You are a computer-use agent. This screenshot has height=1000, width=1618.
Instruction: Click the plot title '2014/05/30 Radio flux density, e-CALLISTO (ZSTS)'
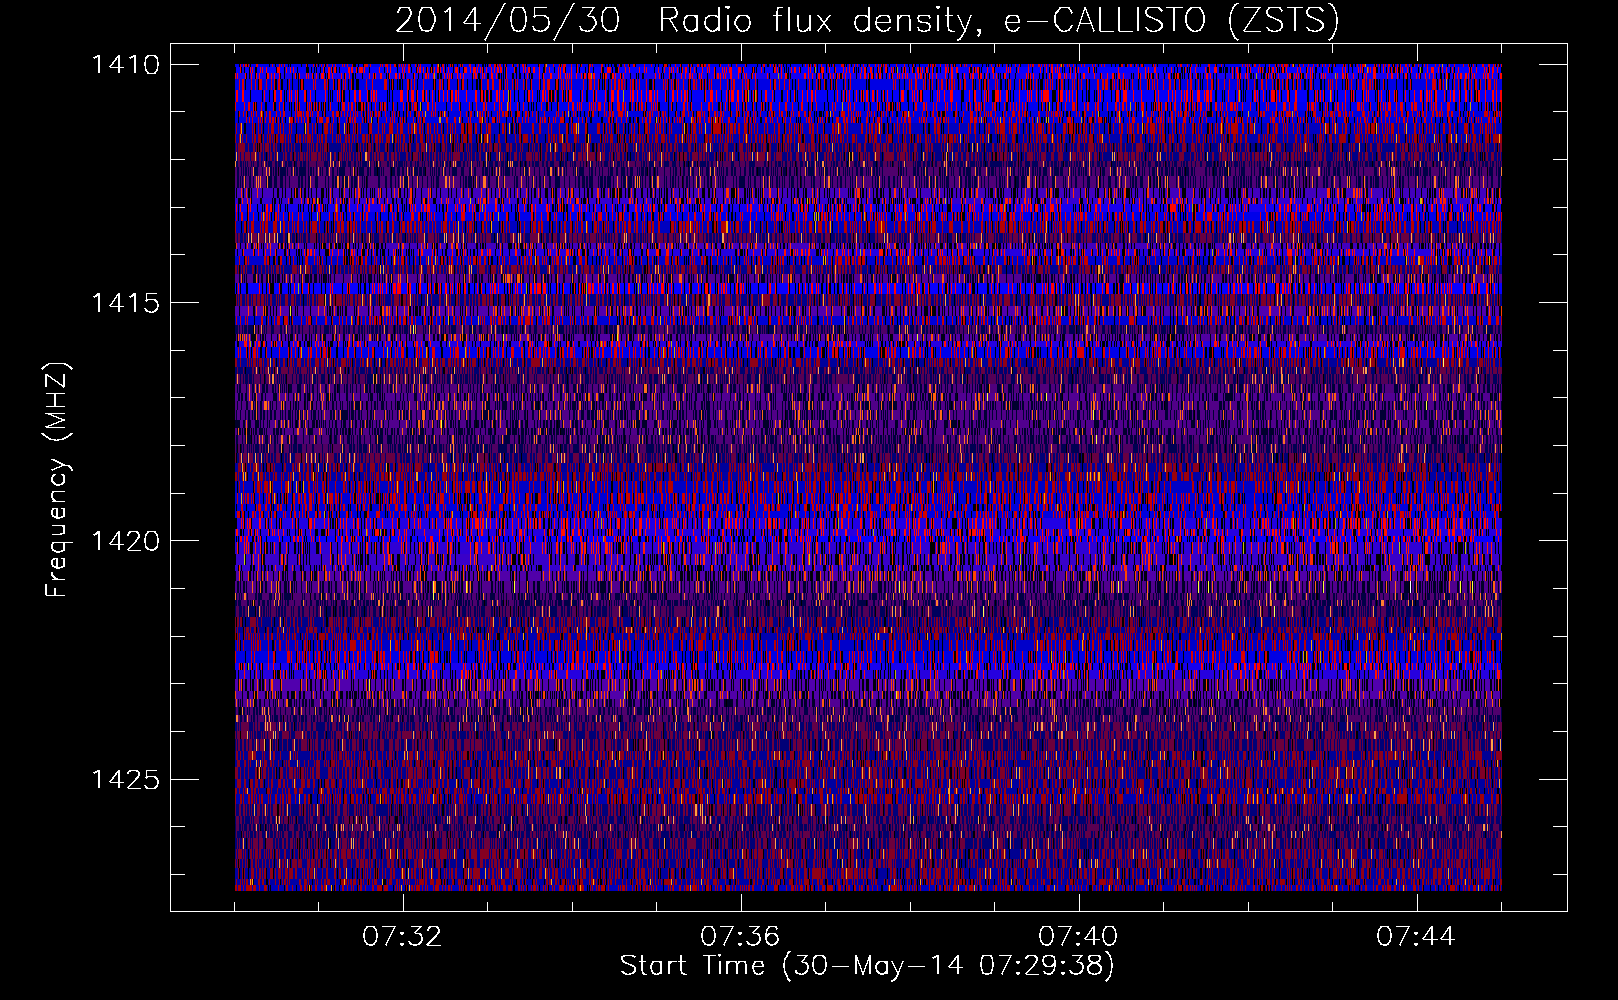tap(867, 21)
